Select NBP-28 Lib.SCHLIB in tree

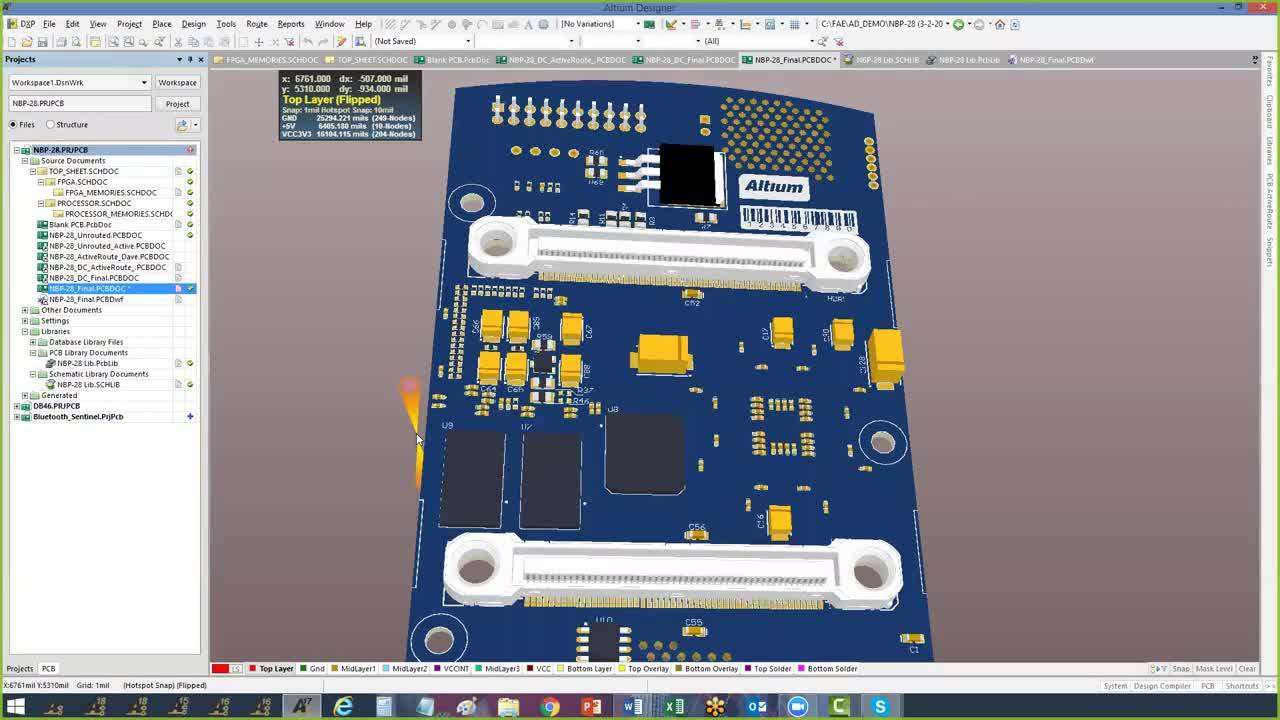(x=88, y=385)
